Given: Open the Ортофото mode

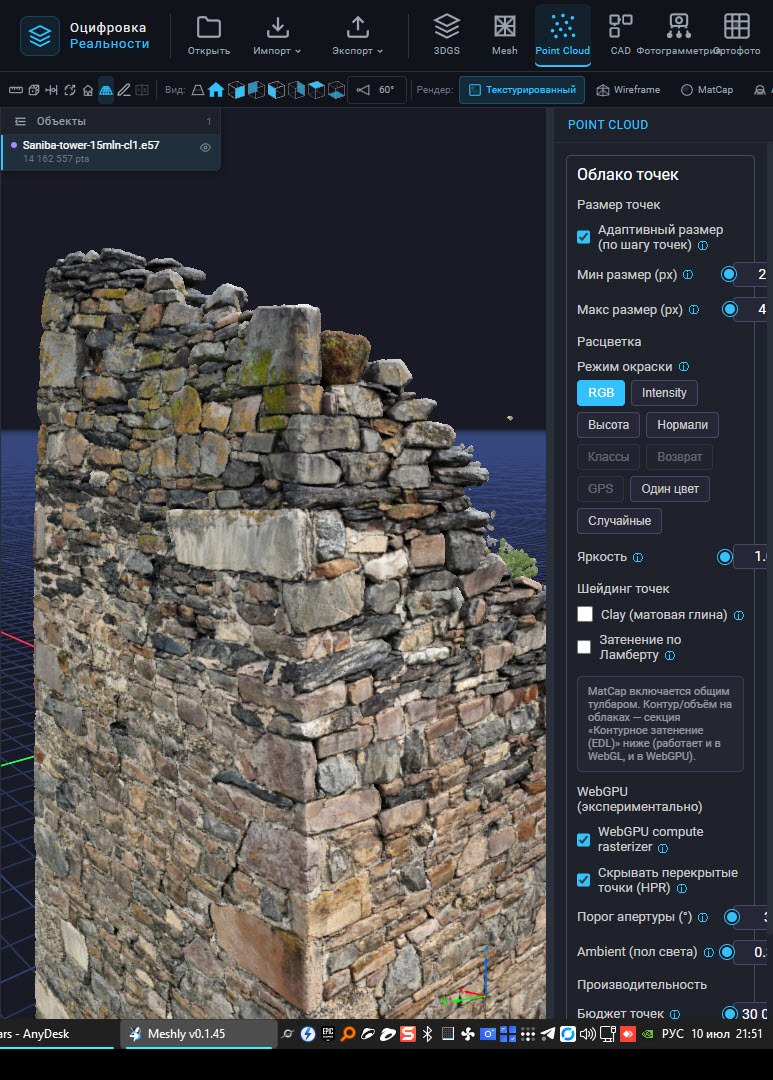Looking at the screenshot, I should tap(736, 34).
